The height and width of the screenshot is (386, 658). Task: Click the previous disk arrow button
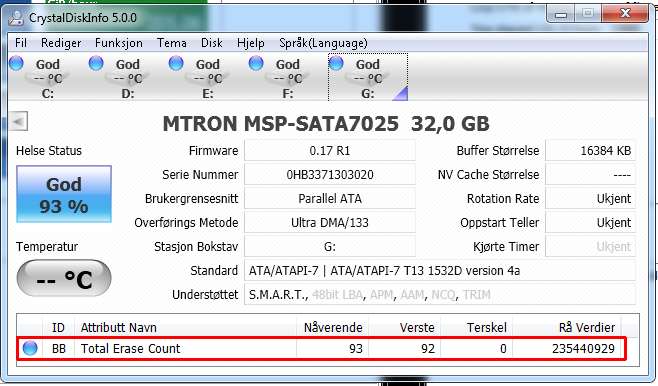tap(18, 122)
